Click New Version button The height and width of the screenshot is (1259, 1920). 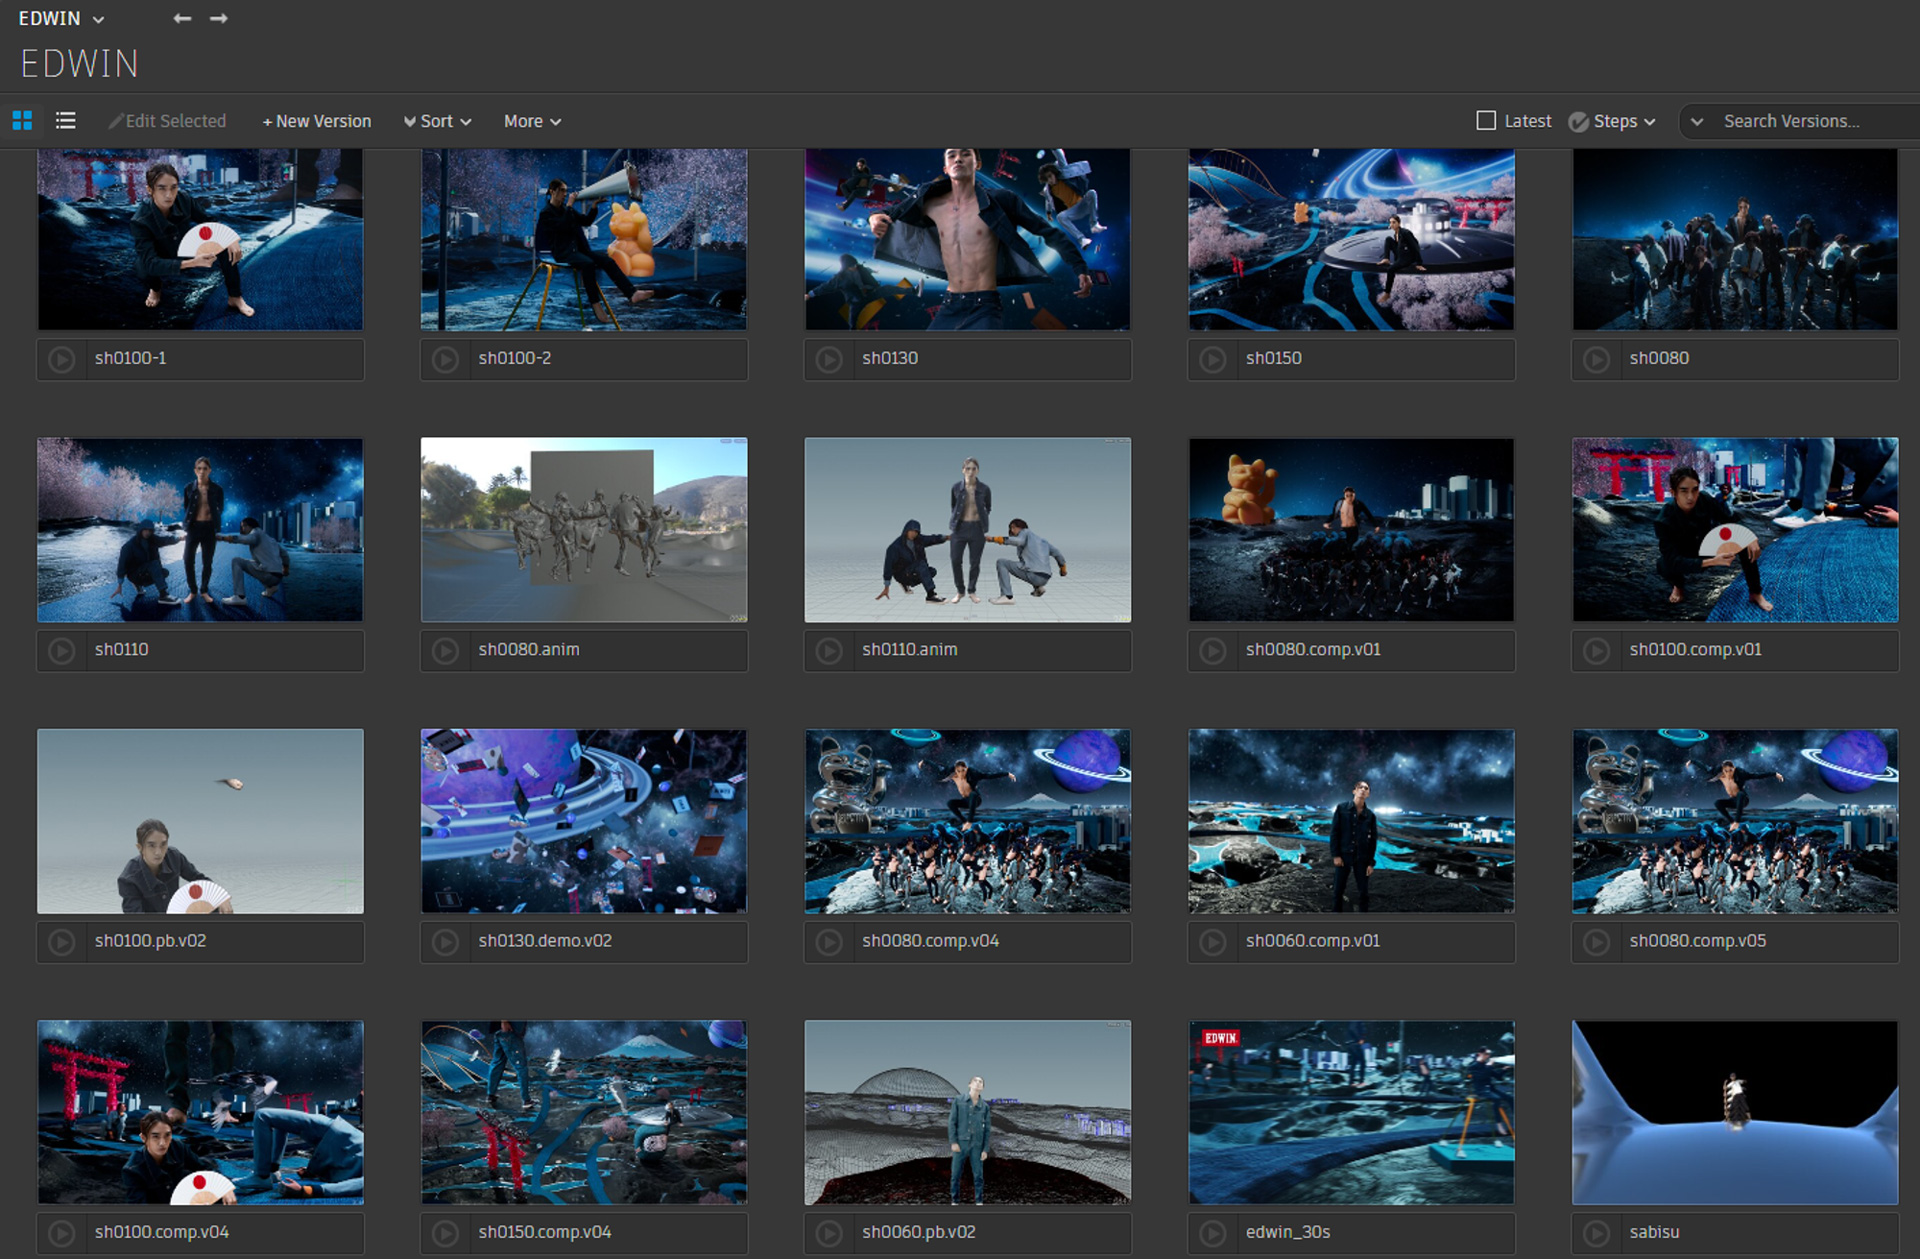tap(317, 121)
